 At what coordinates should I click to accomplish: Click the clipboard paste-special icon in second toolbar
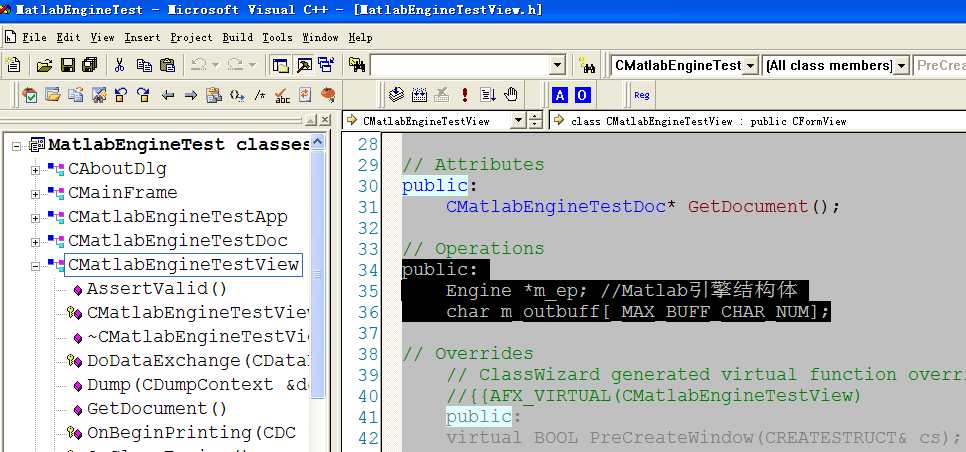pyautogui.click(x=214, y=95)
